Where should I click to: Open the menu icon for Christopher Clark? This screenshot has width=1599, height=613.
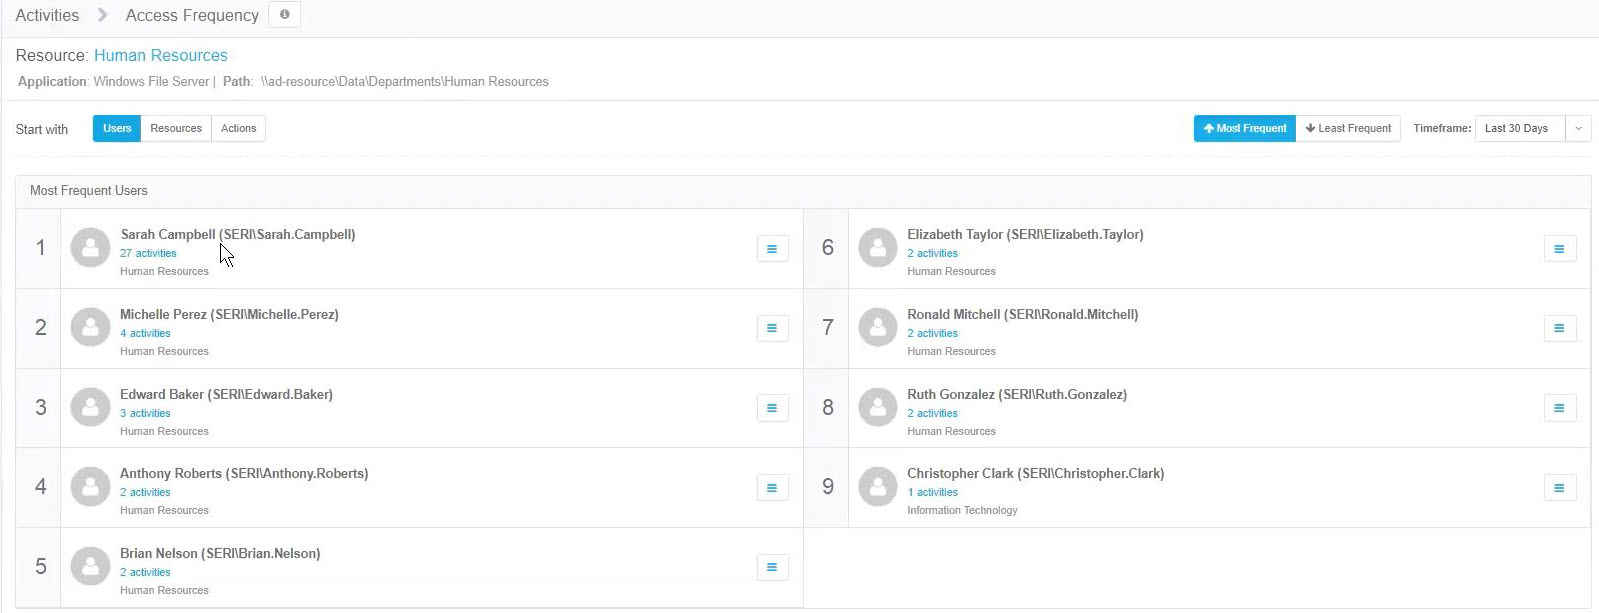pos(1559,488)
